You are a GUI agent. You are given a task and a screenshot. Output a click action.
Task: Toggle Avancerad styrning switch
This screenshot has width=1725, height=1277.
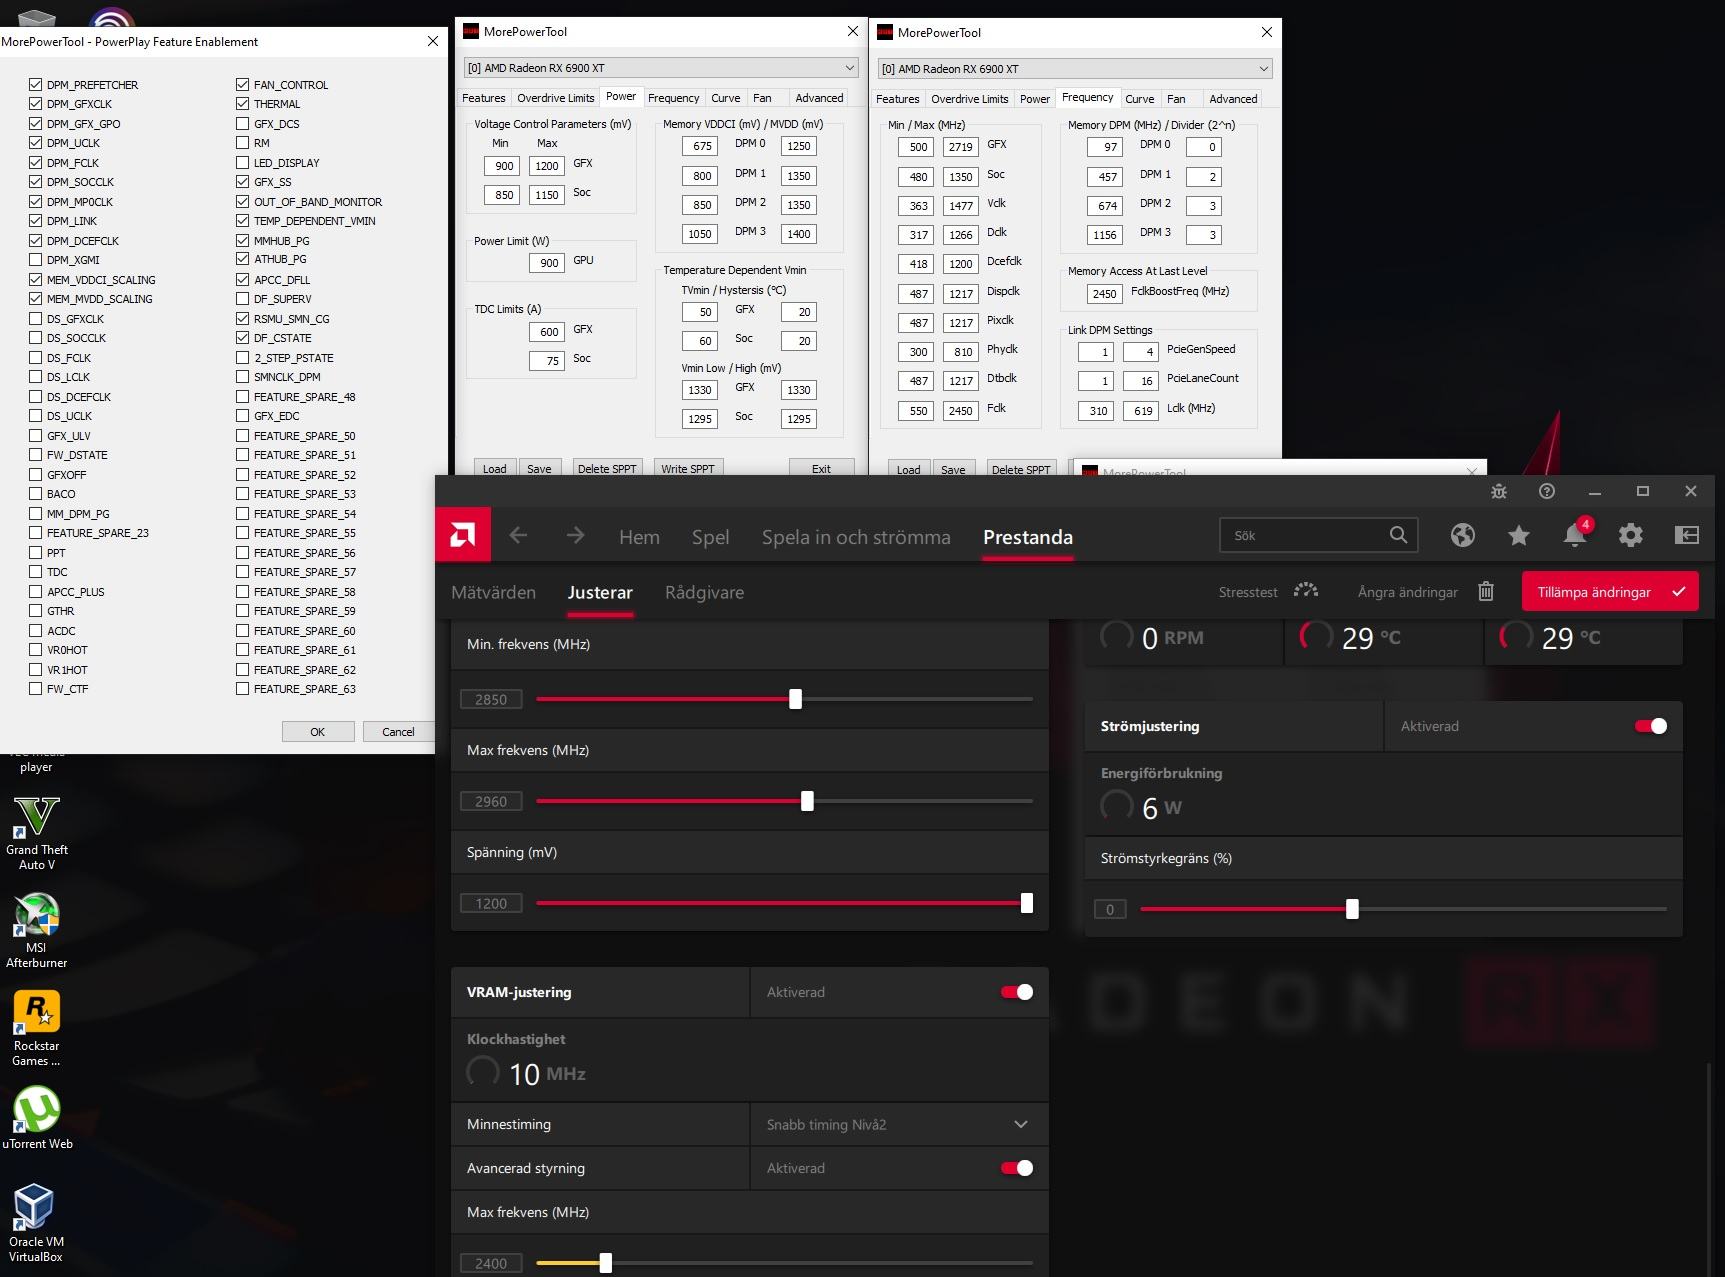[x=1017, y=1168]
